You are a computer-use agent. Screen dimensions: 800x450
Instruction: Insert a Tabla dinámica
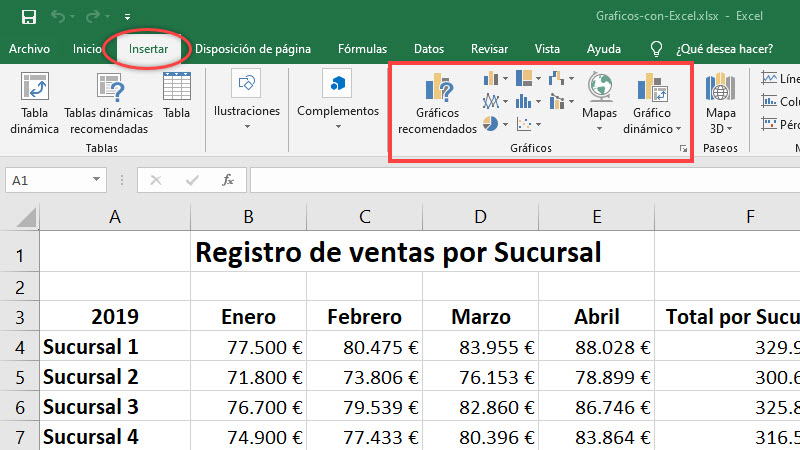(x=35, y=101)
